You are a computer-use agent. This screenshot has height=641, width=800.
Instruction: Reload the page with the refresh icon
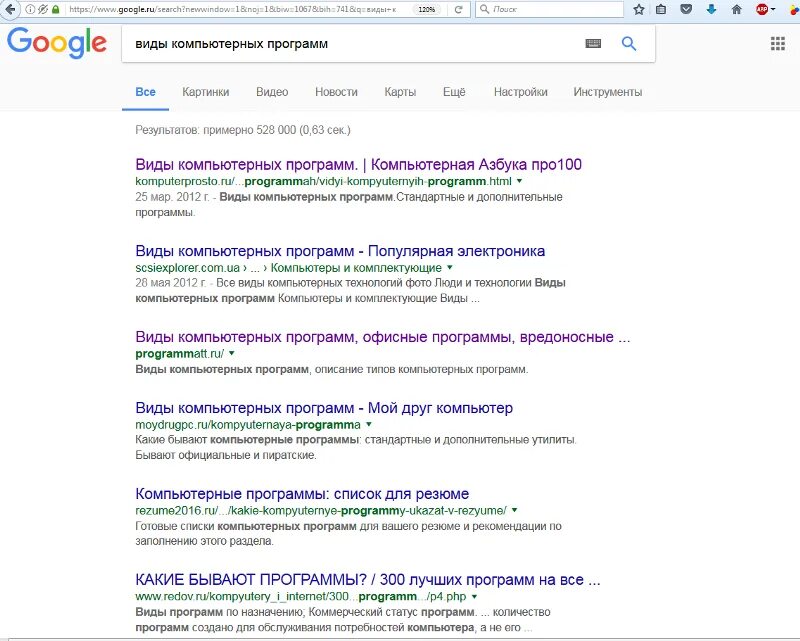coord(458,9)
